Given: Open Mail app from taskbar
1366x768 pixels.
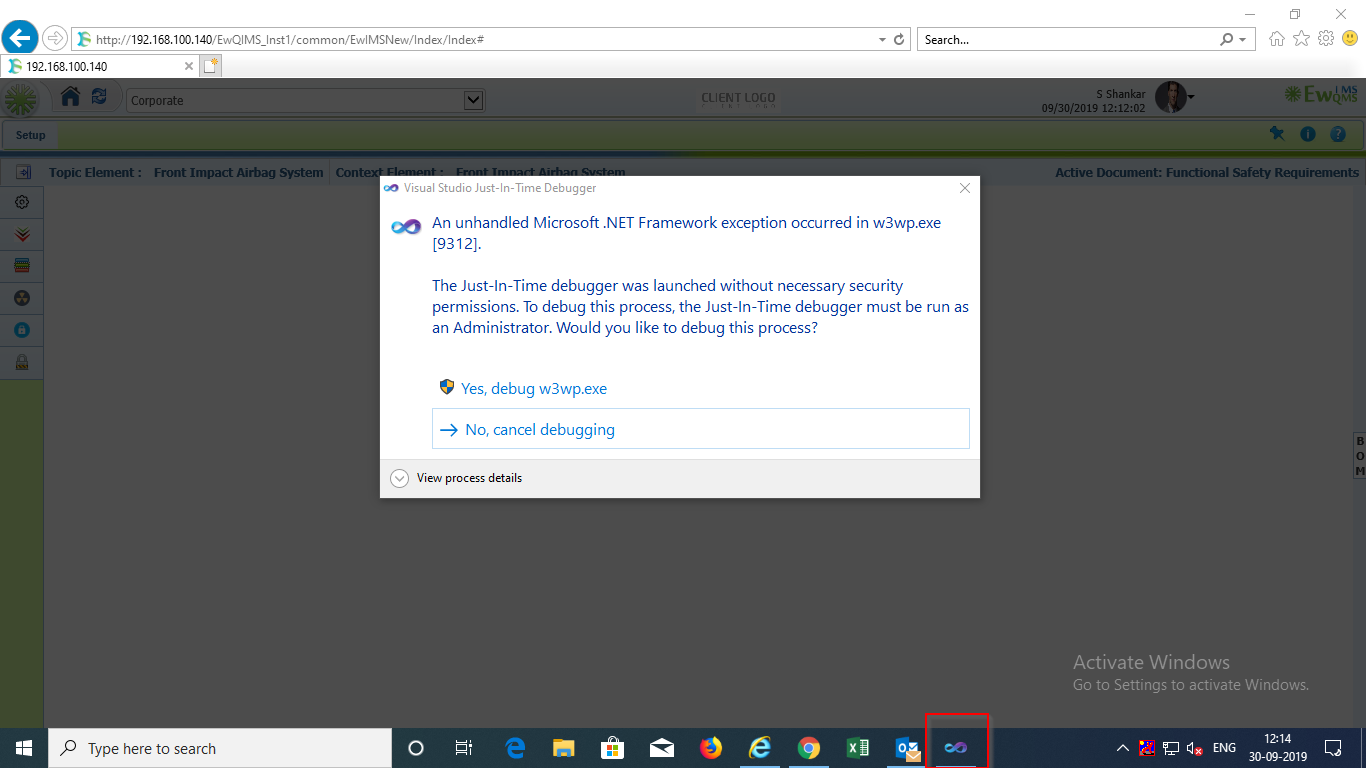Looking at the screenshot, I should (662, 748).
